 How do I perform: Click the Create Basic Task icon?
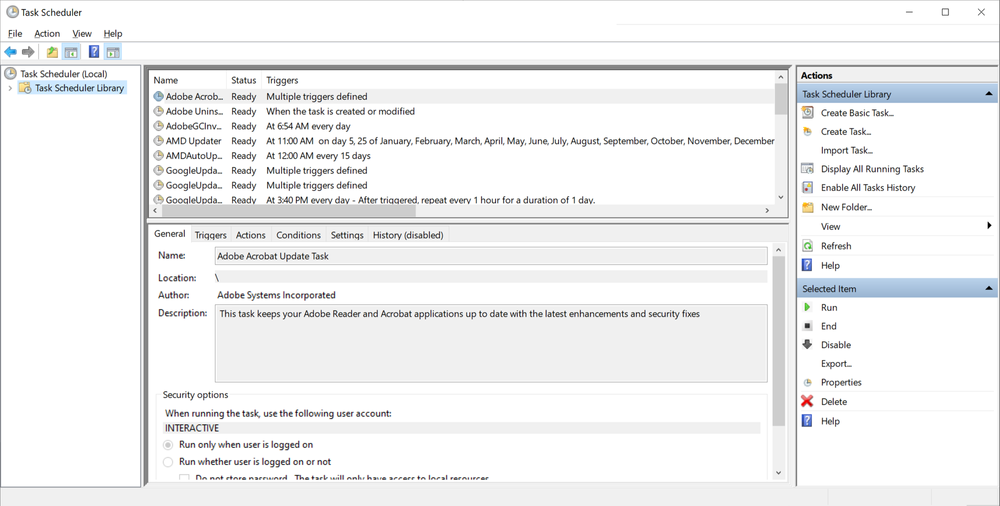(808, 113)
